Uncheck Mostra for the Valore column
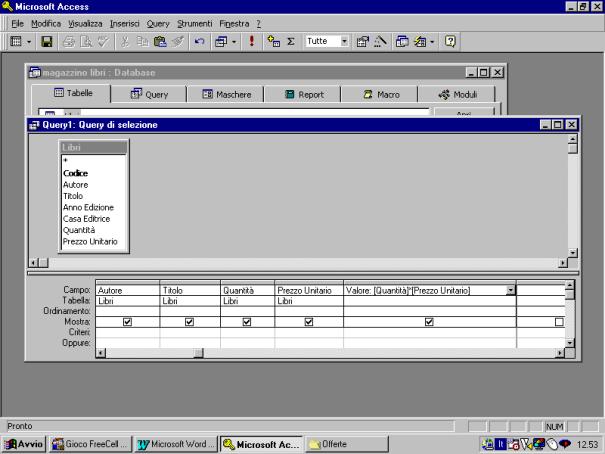Viewport: 605px width, 454px height. [429, 322]
